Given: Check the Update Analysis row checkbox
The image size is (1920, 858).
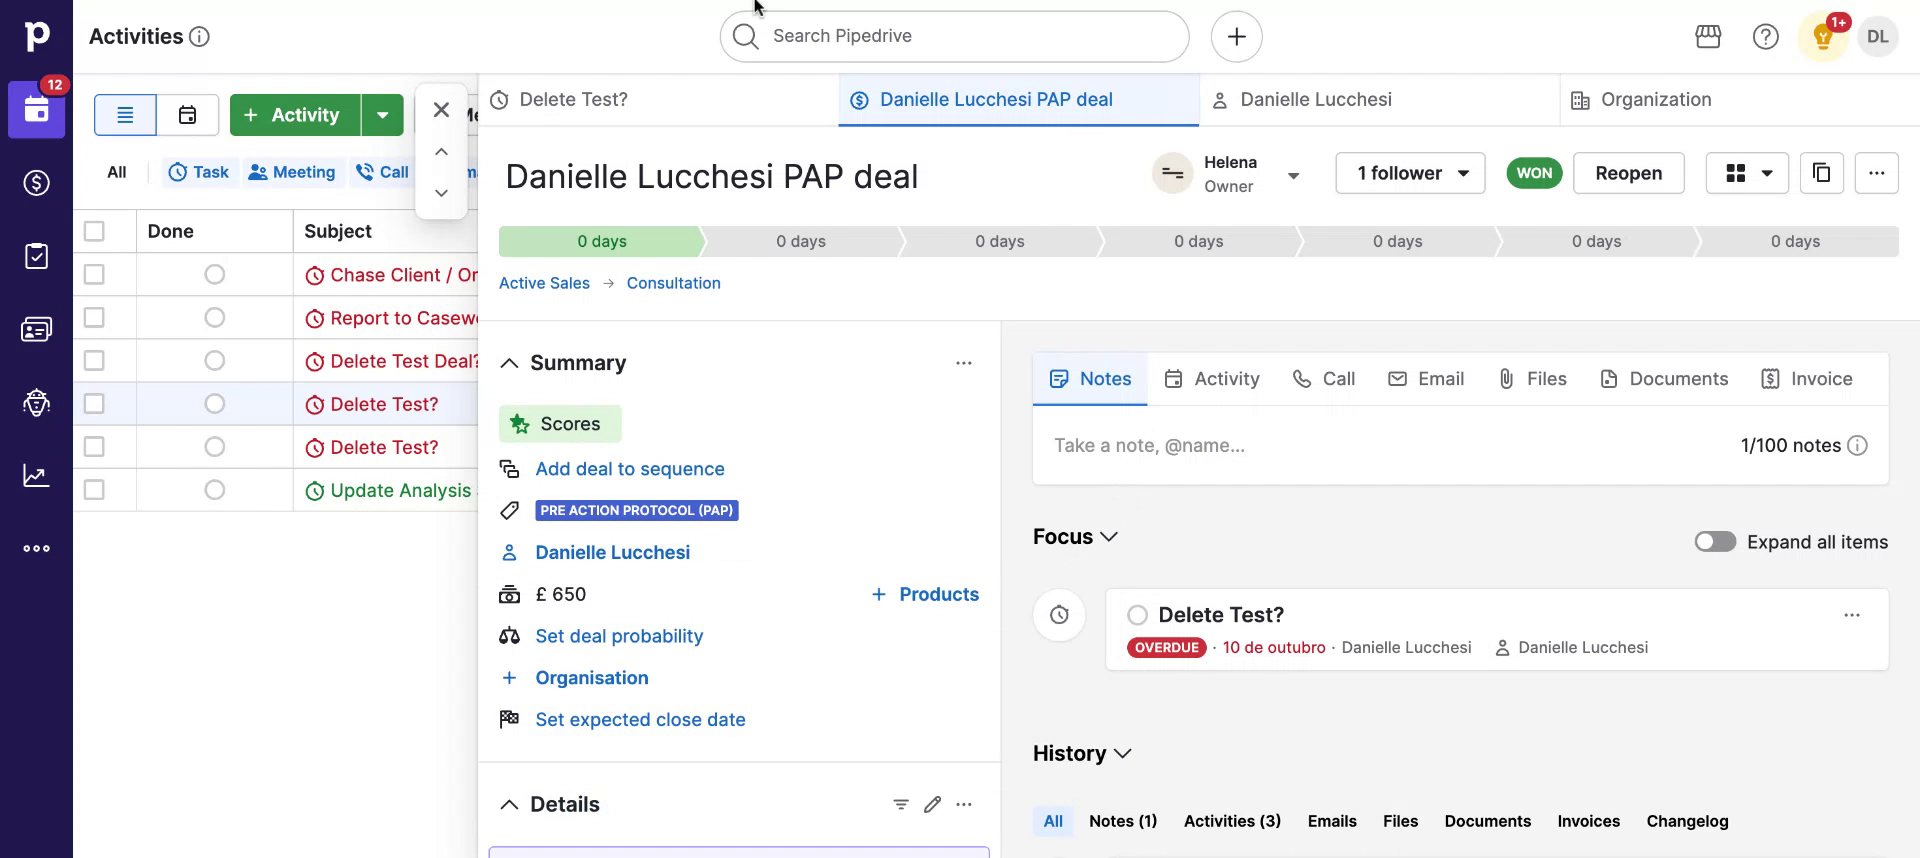Looking at the screenshot, I should point(94,489).
